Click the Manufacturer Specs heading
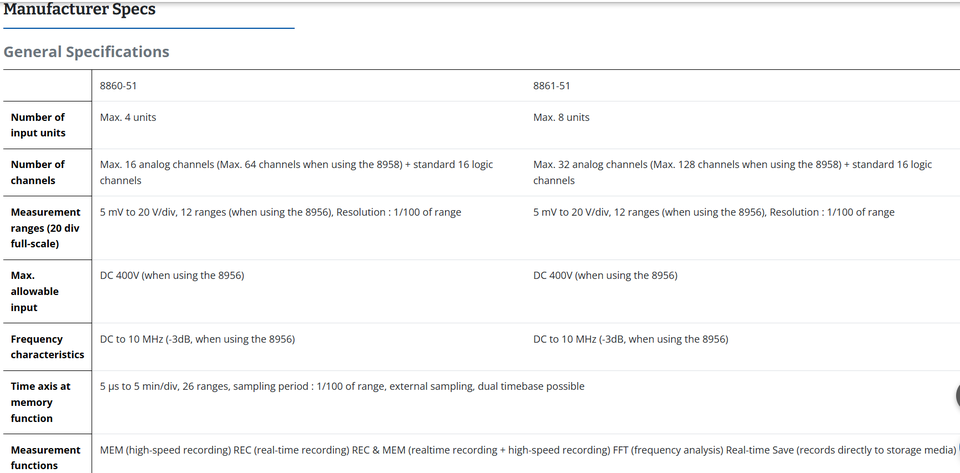The image size is (960, 473). click(x=80, y=9)
